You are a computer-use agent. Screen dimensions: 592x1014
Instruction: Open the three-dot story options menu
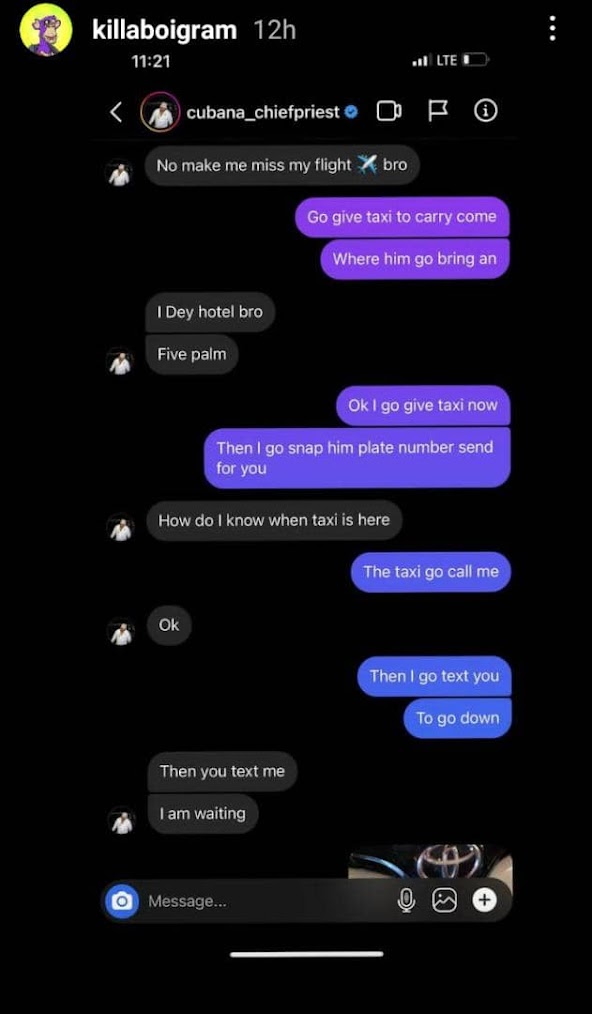tap(552, 29)
